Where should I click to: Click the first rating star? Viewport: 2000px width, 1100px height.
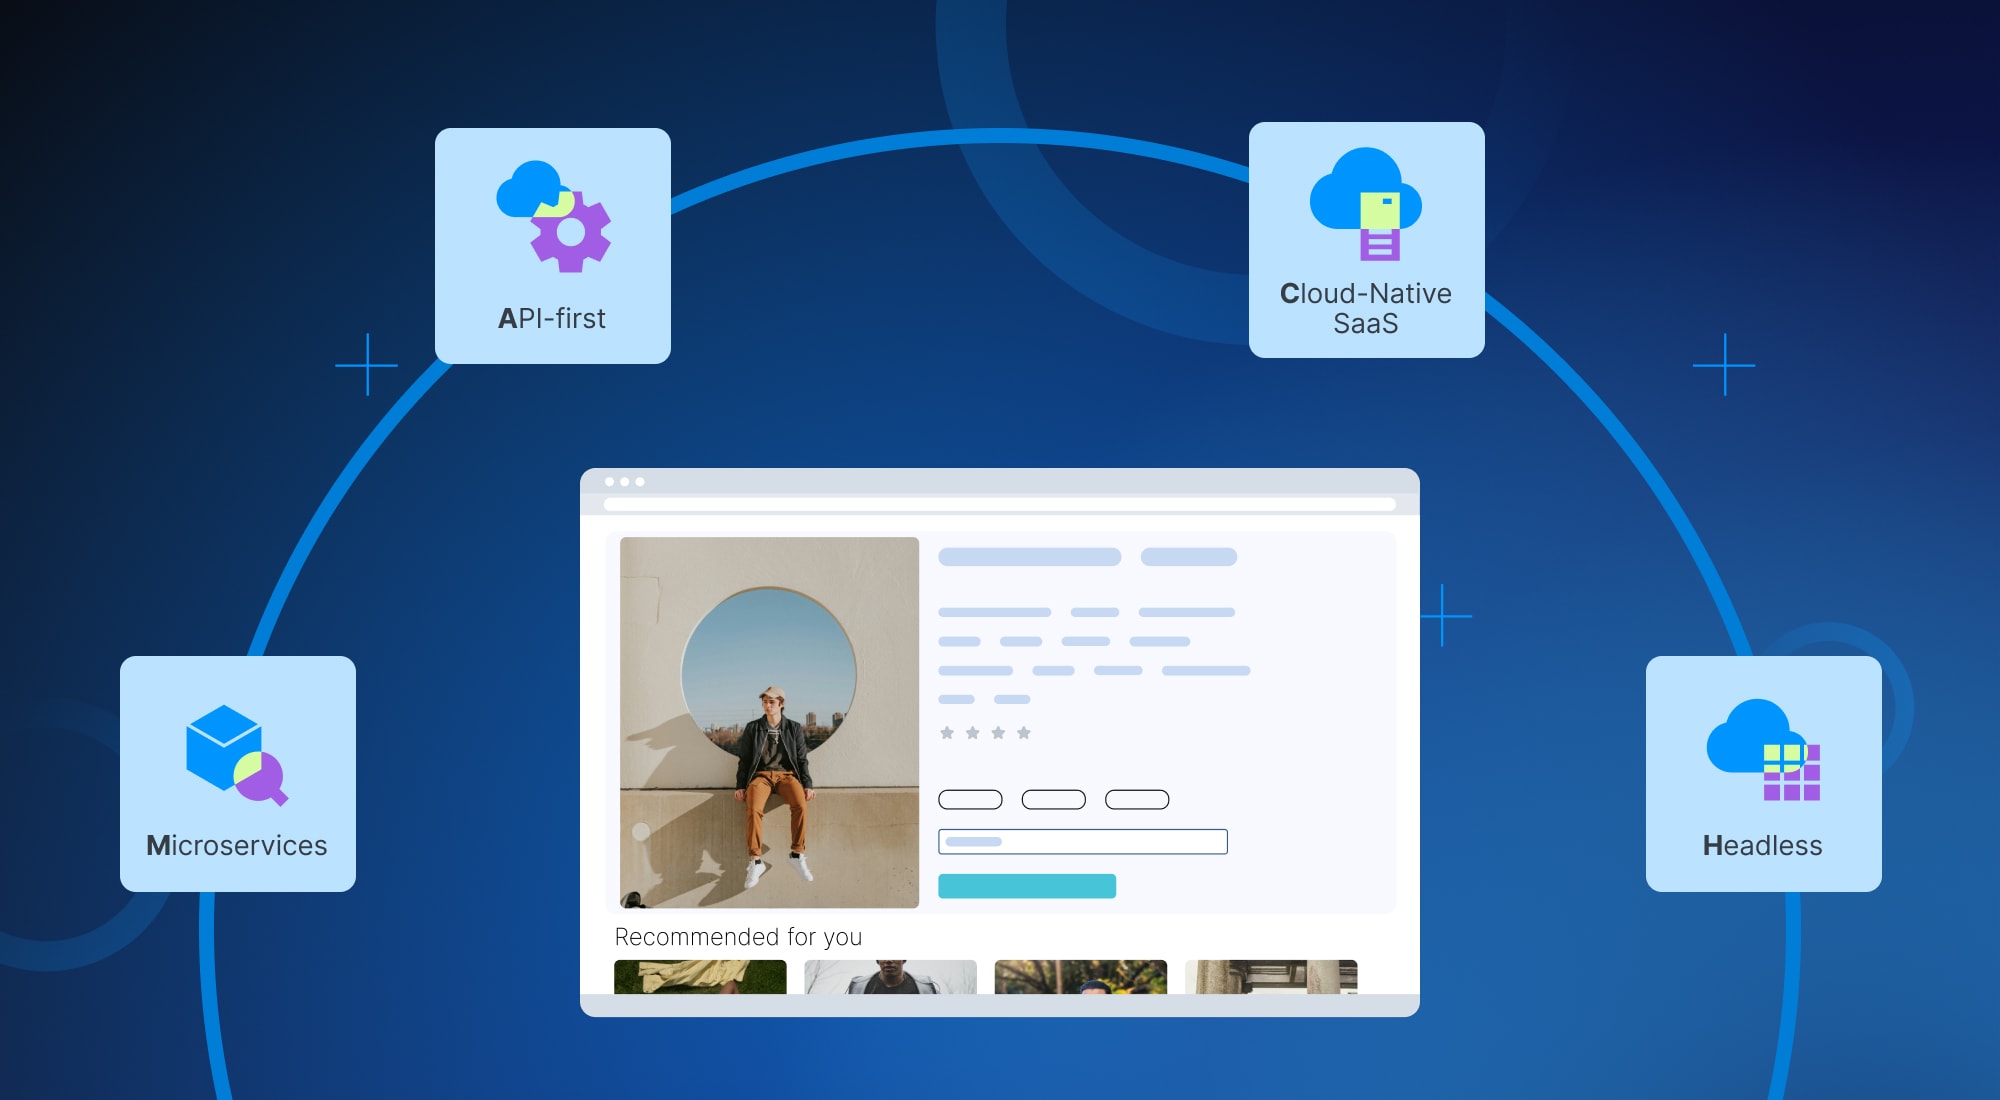click(947, 733)
